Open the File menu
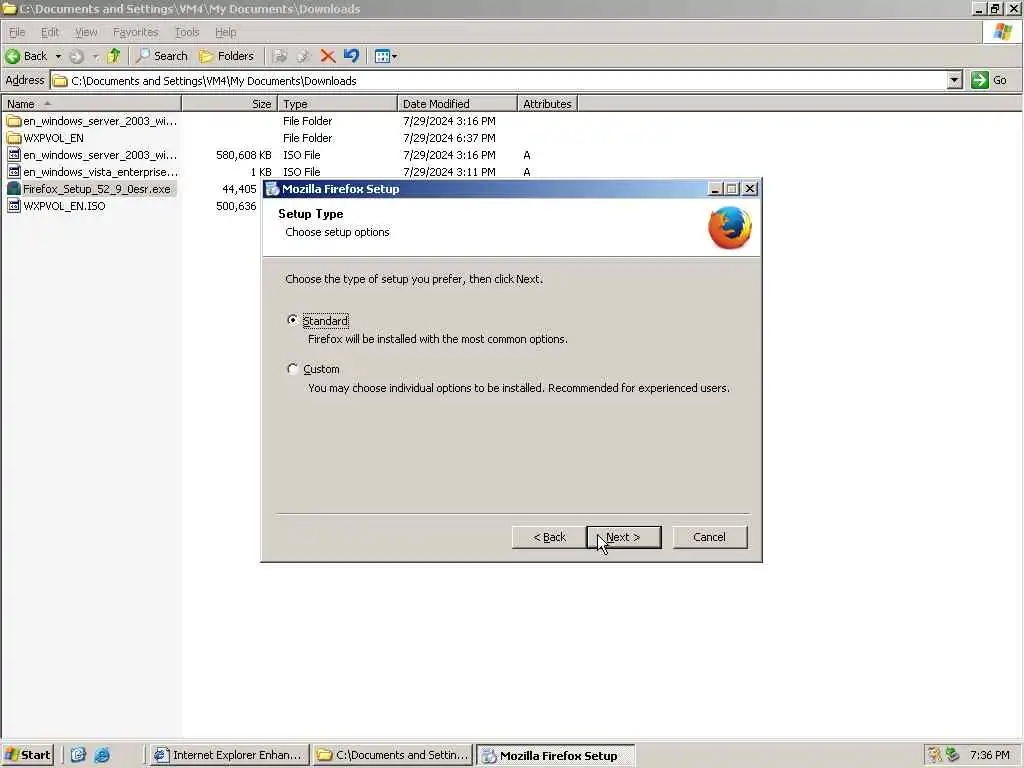 point(16,32)
